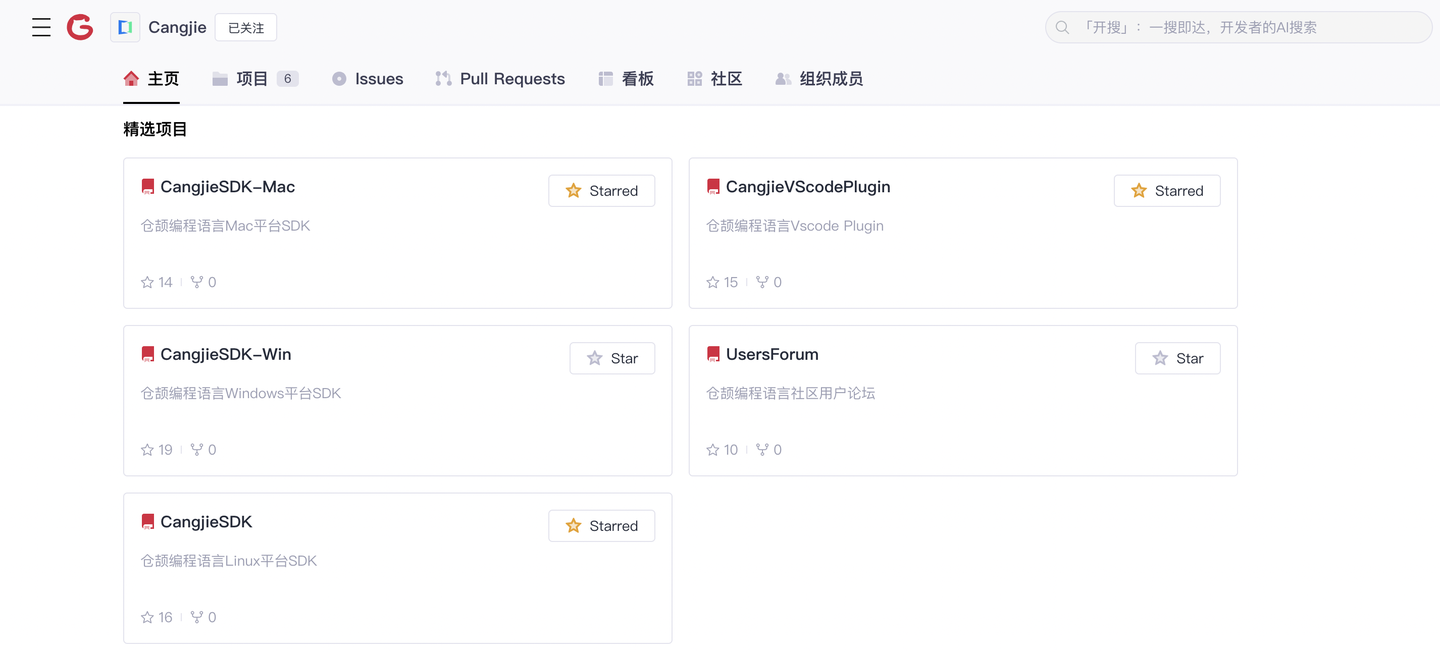Switch to the 项目 tab
This screenshot has height=653, width=1440.
pyautogui.click(x=254, y=79)
